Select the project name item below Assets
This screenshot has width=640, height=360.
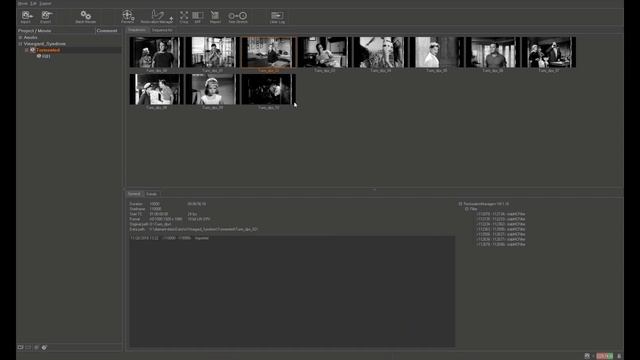pos(44,44)
